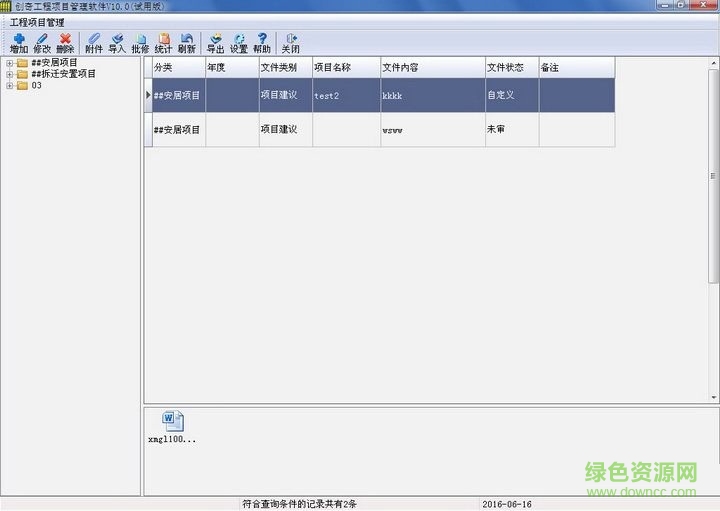Click 项目建议 cell in the wsww row
The width and height of the screenshot is (720, 511).
286,130
